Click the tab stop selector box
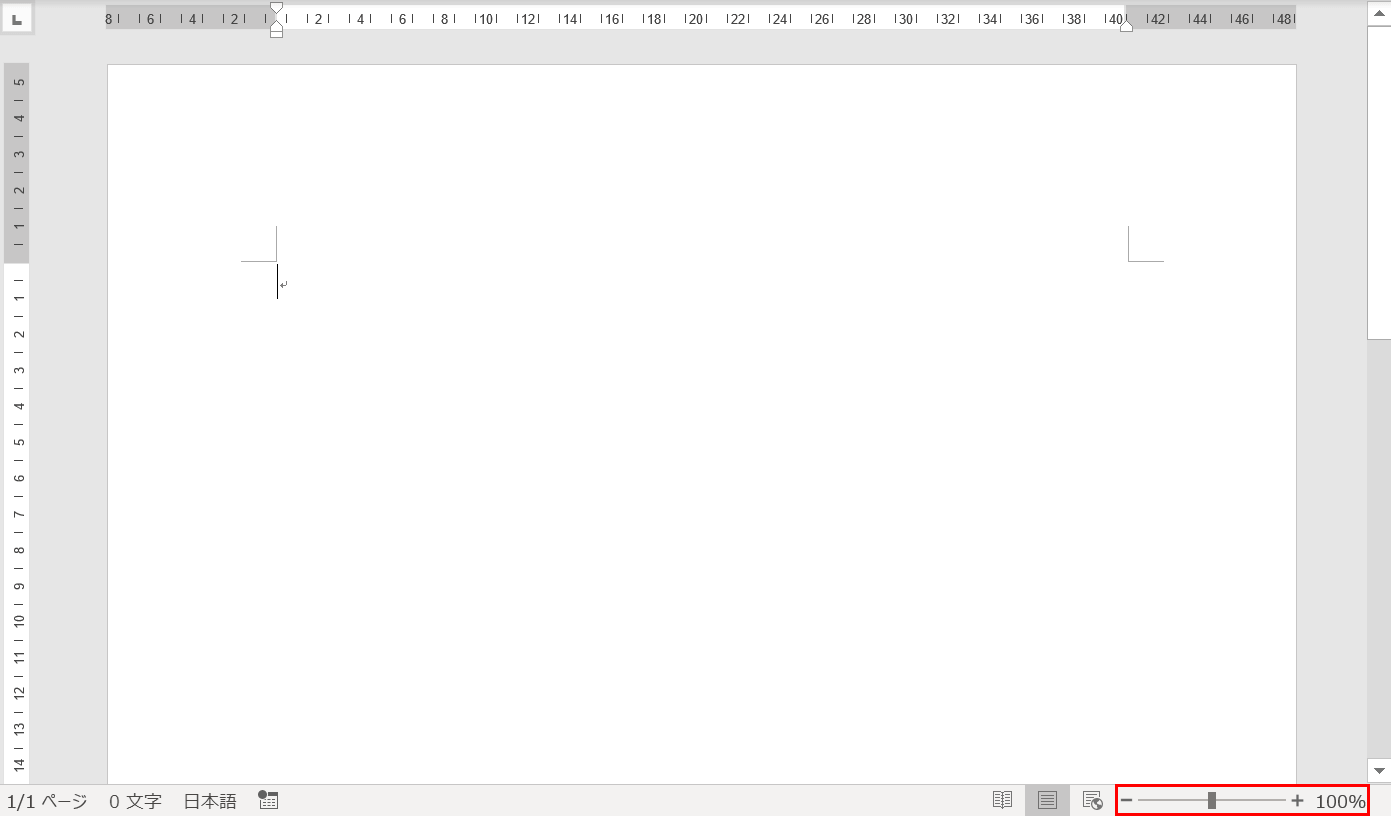Screen dimensions: 1391x816 (x=17, y=18)
